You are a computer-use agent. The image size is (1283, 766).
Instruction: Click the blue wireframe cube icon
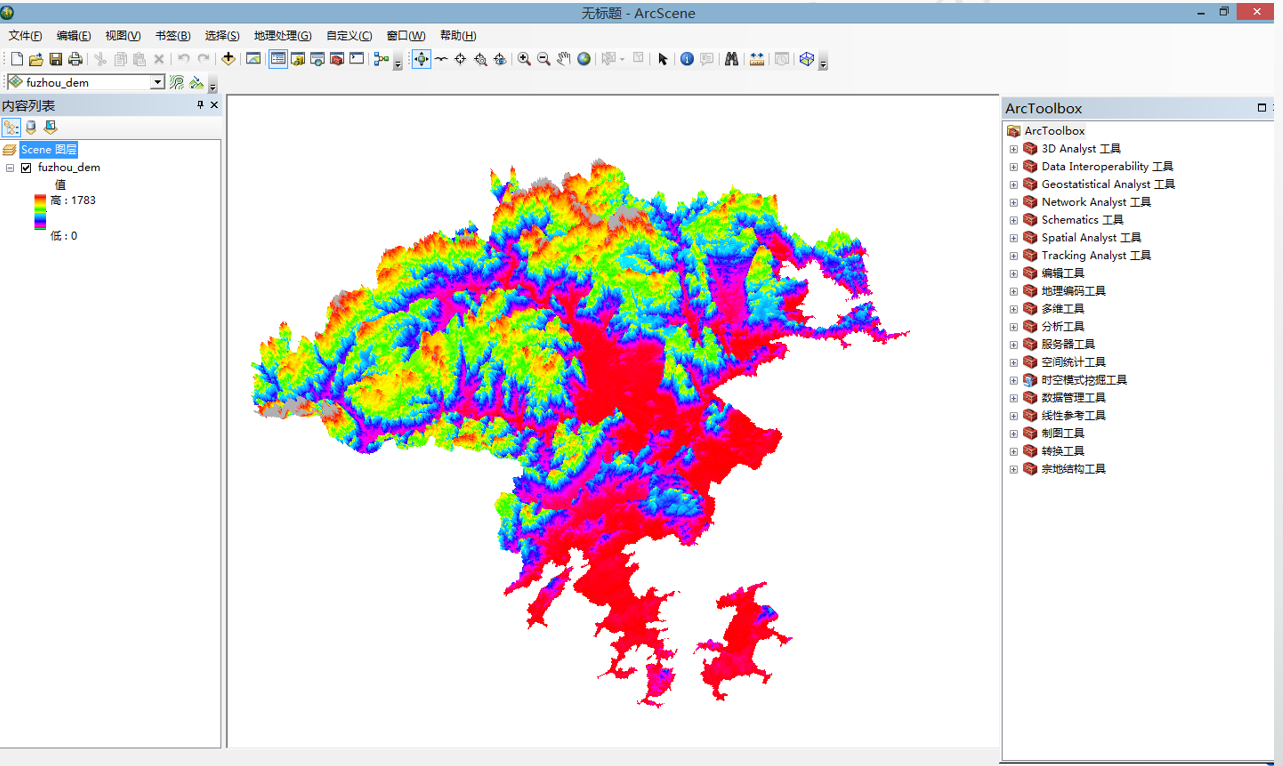pyautogui.click(x=807, y=59)
